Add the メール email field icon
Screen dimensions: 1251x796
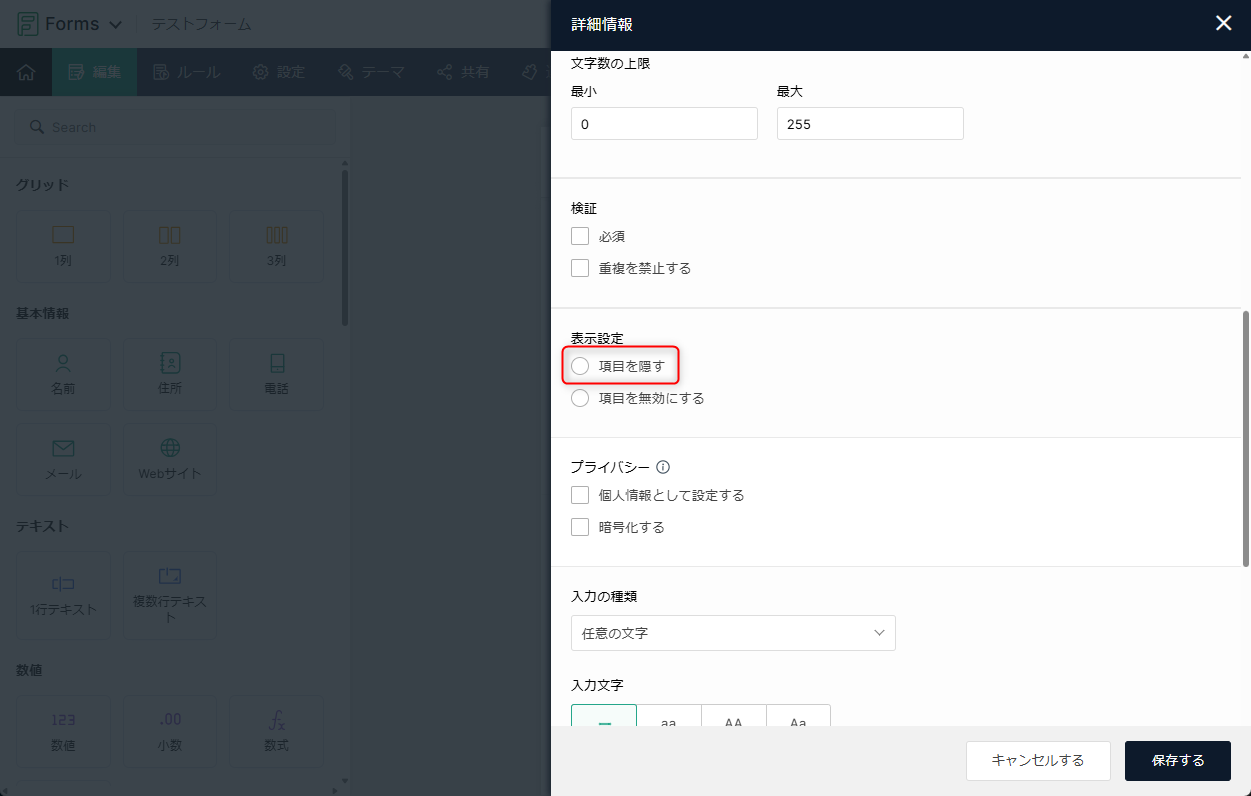point(63,449)
